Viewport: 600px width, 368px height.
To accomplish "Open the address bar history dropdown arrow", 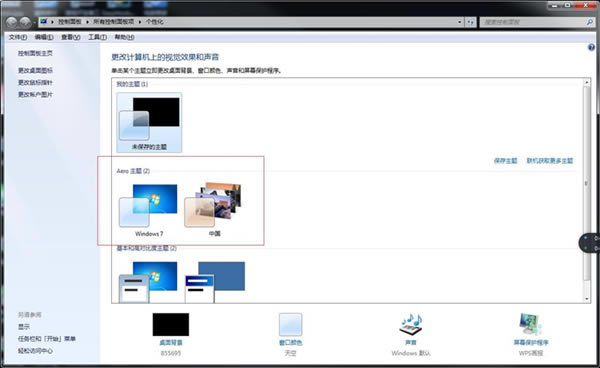I will (x=460, y=22).
